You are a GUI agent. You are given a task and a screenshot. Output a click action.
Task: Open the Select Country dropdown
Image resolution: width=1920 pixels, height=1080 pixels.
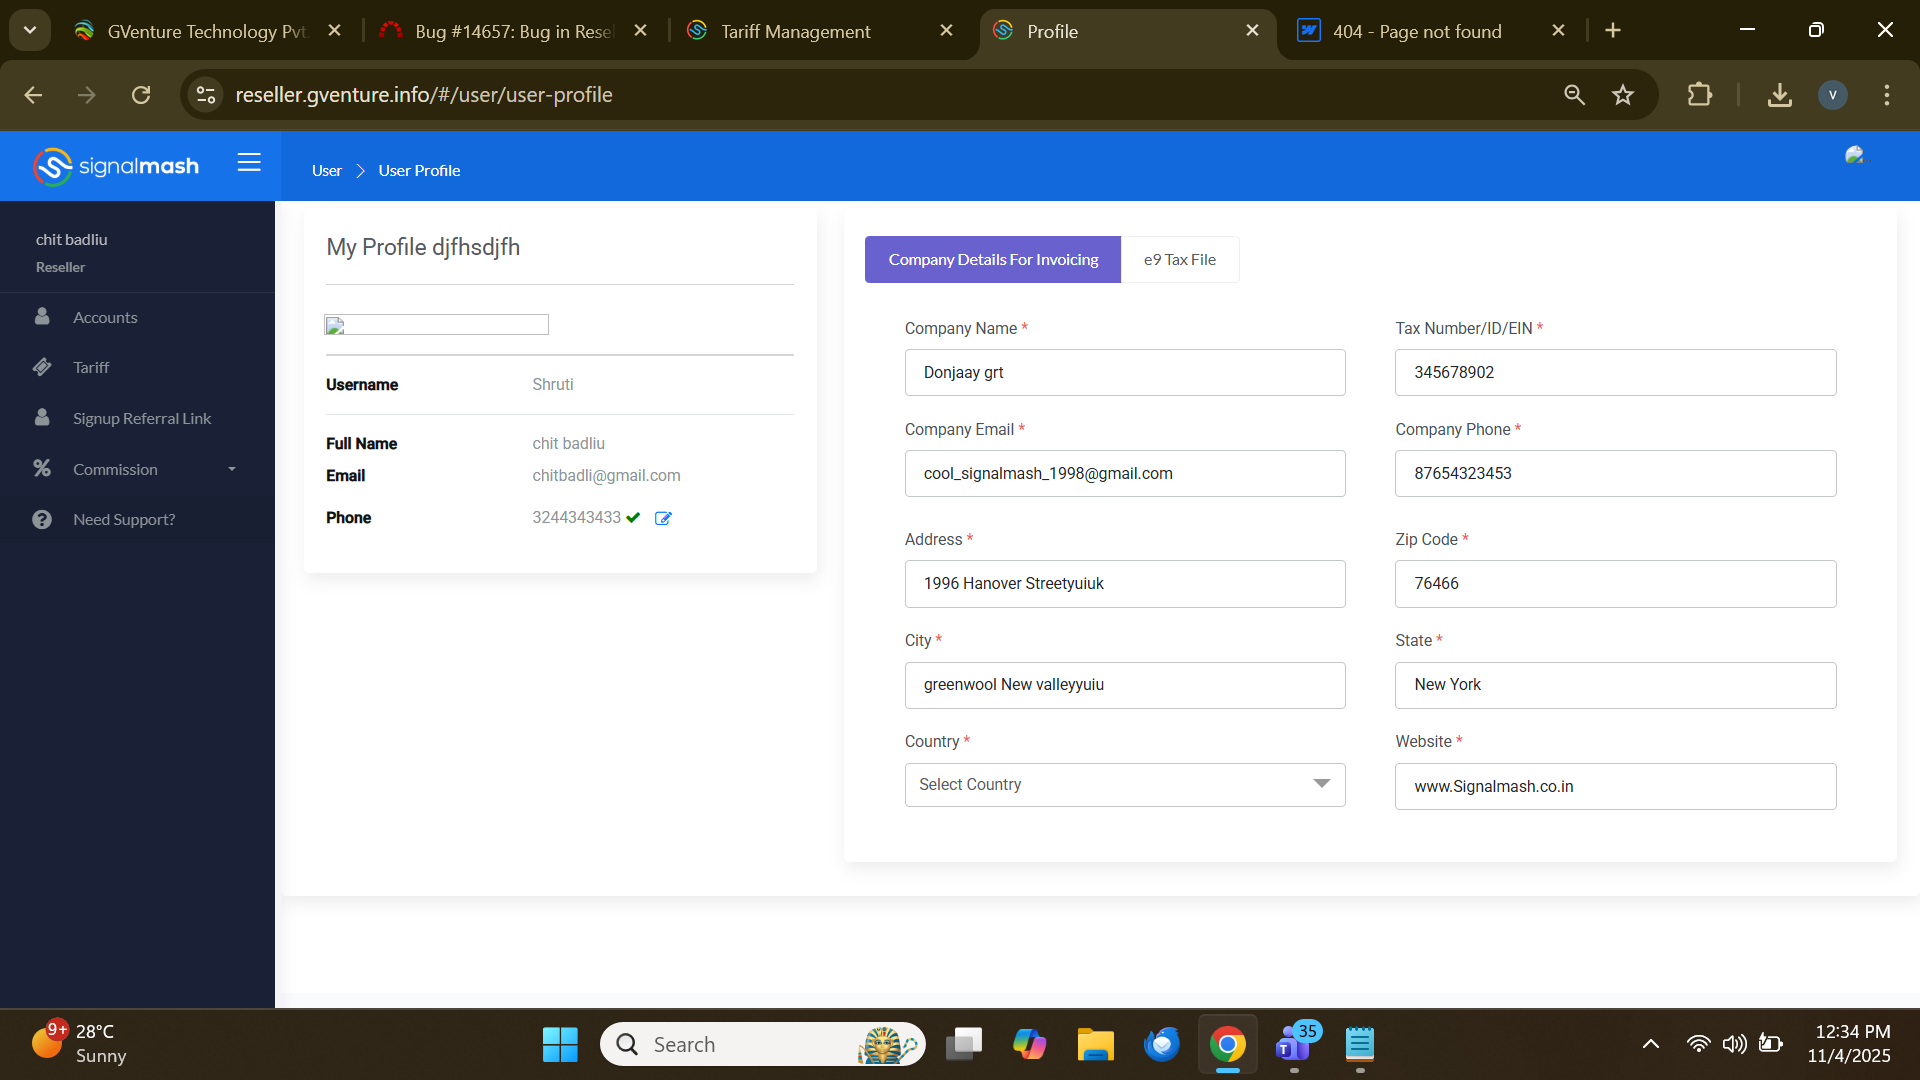1124,785
